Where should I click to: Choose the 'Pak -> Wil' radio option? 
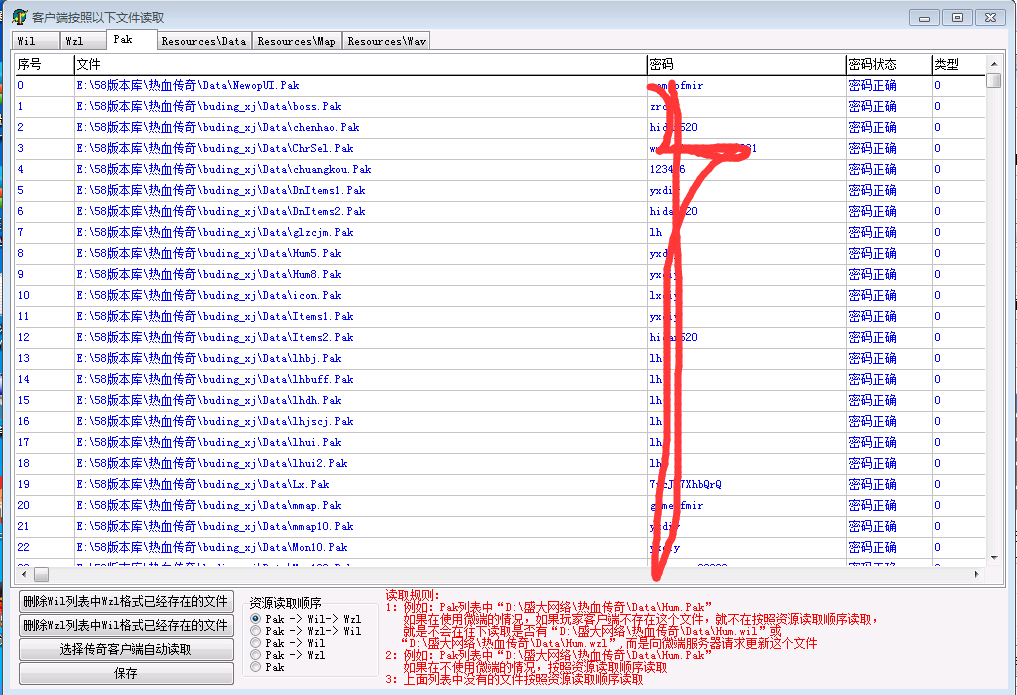(x=256, y=643)
